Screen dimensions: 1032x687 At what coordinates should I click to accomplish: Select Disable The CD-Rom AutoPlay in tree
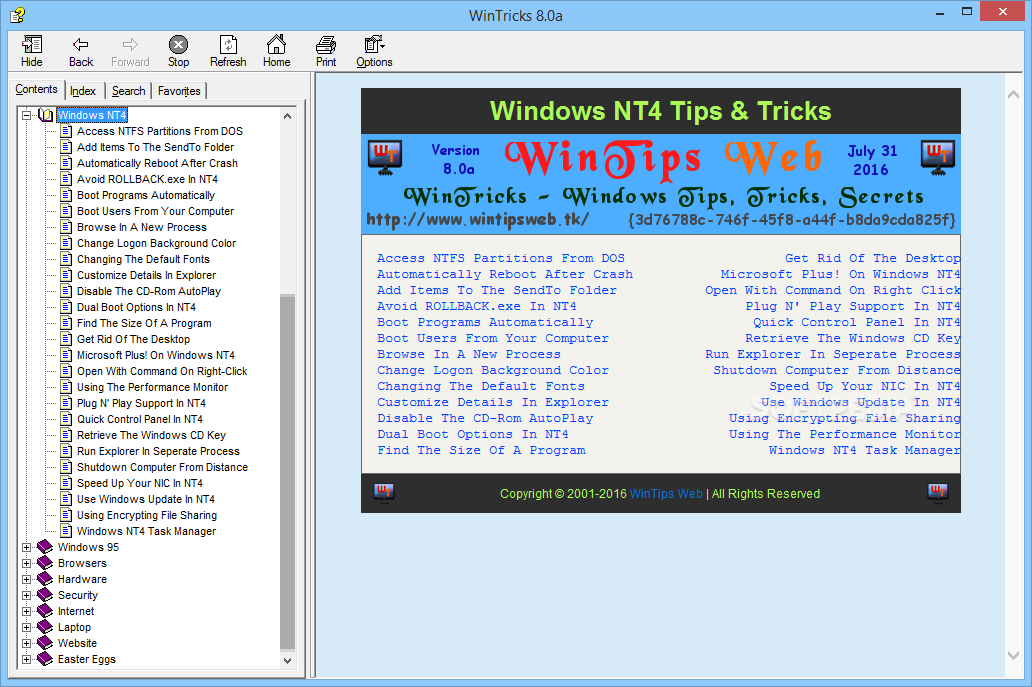(149, 291)
